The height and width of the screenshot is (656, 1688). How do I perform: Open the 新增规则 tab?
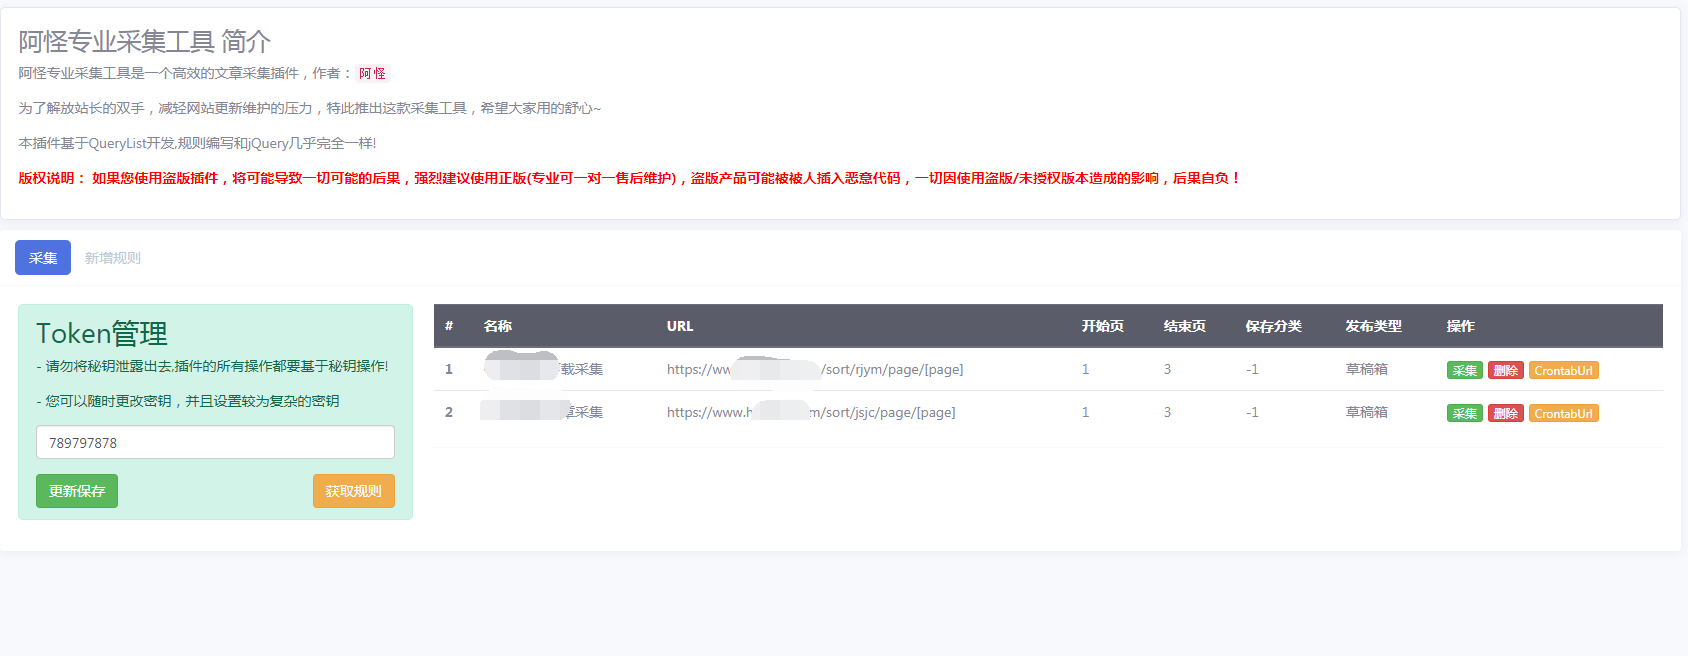(x=112, y=258)
